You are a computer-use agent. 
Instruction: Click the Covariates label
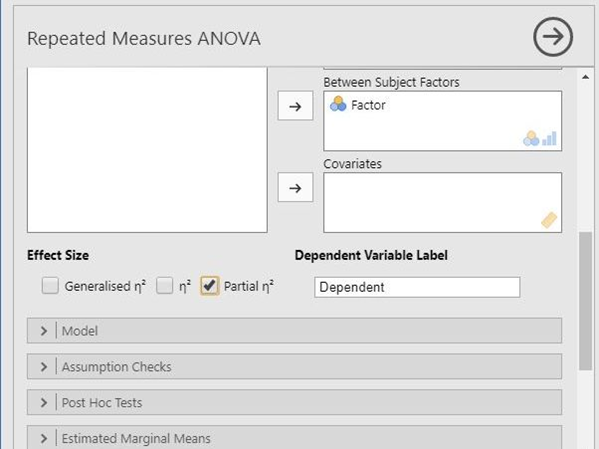(x=352, y=164)
